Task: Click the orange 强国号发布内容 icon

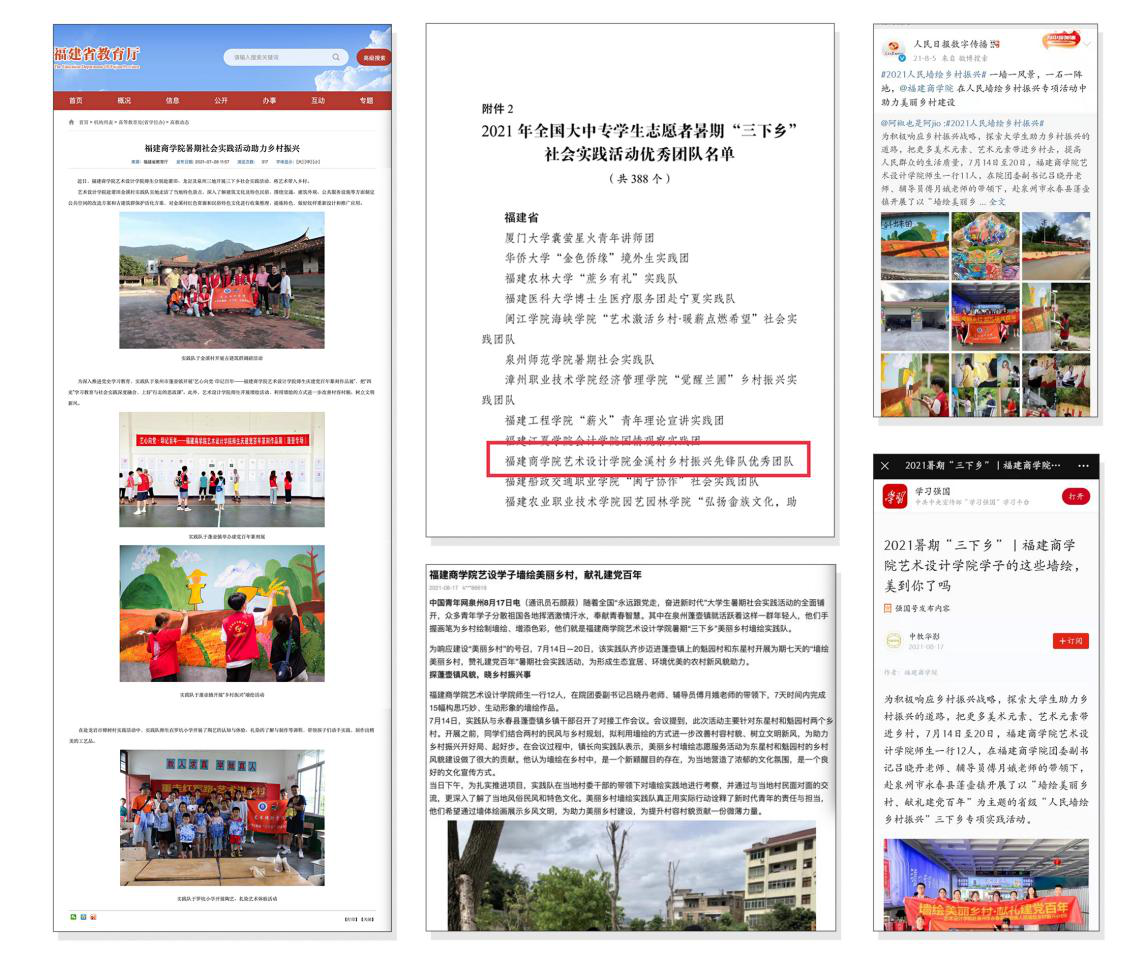Action: 887,607
